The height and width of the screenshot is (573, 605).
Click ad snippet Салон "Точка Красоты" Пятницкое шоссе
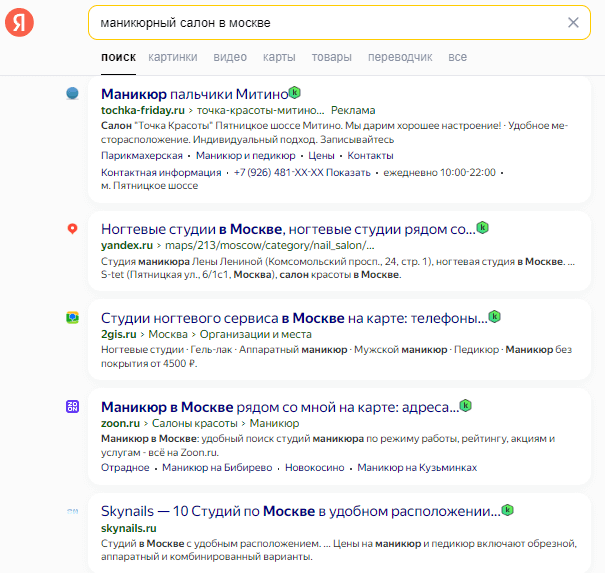(x=335, y=132)
